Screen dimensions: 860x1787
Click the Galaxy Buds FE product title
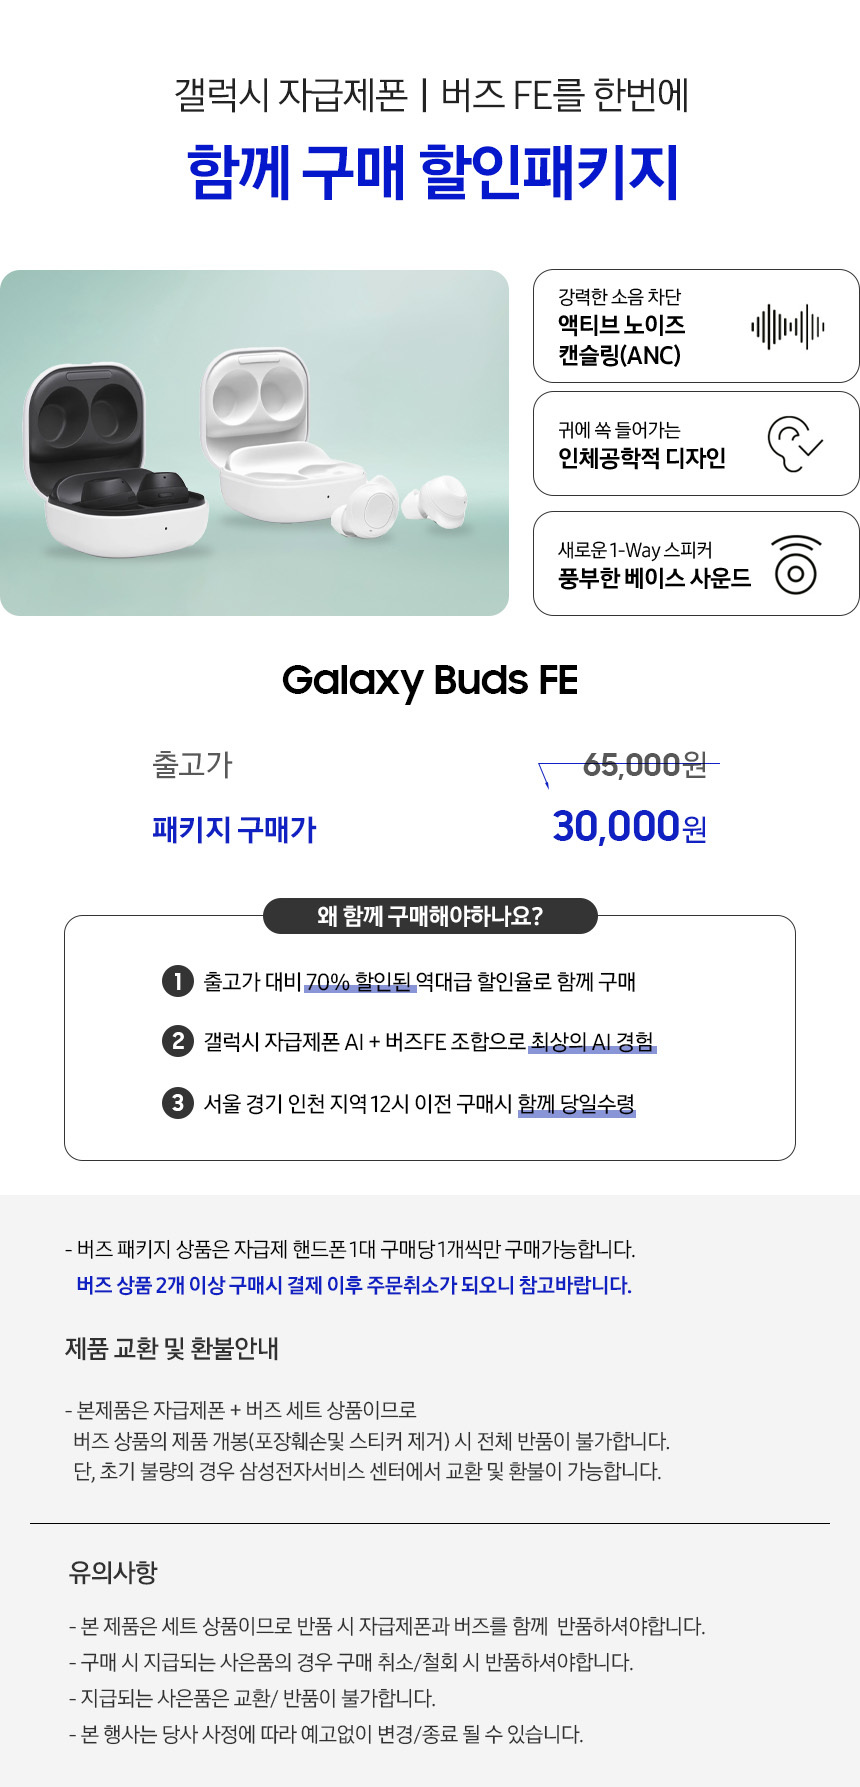(x=430, y=680)
